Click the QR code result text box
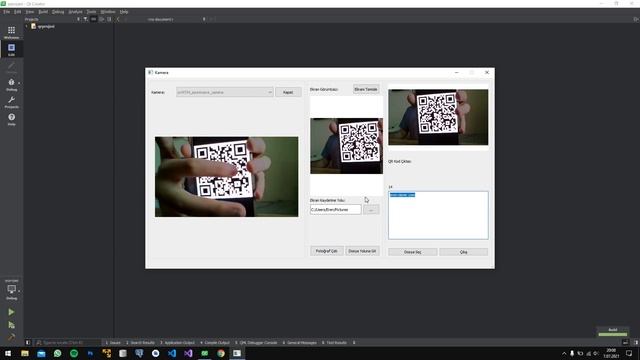Viewport: 640px width, 360px height. coord(438,215)
